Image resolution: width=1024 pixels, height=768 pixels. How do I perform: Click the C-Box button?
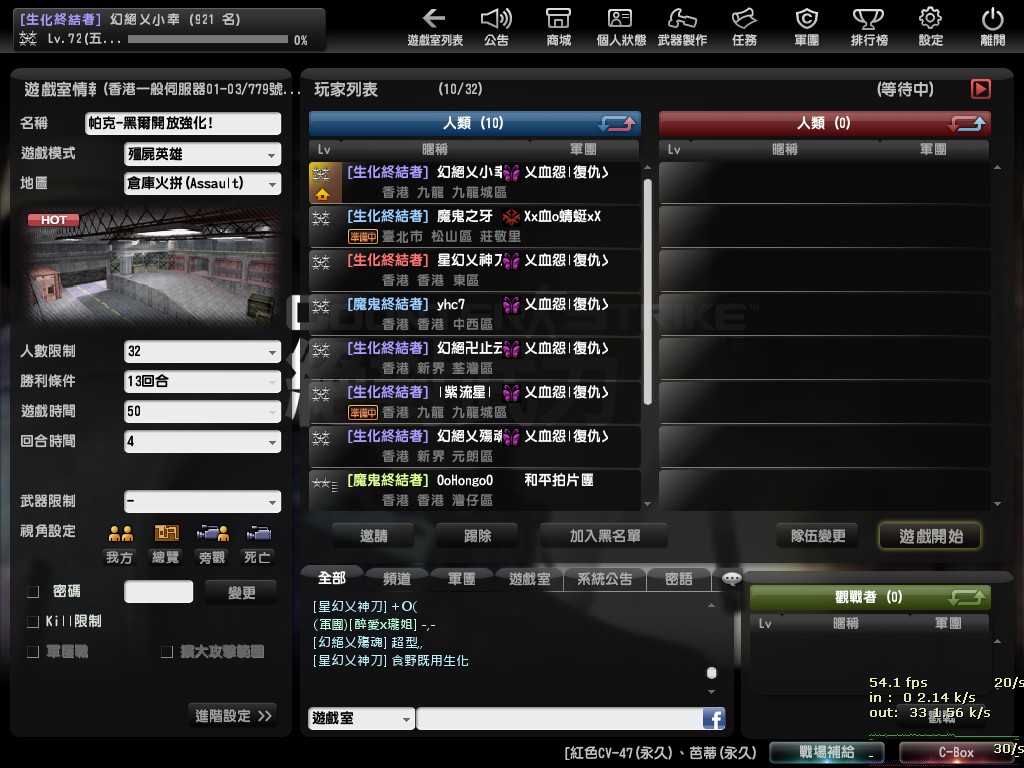pyautogui.click(x=955, y=752)
